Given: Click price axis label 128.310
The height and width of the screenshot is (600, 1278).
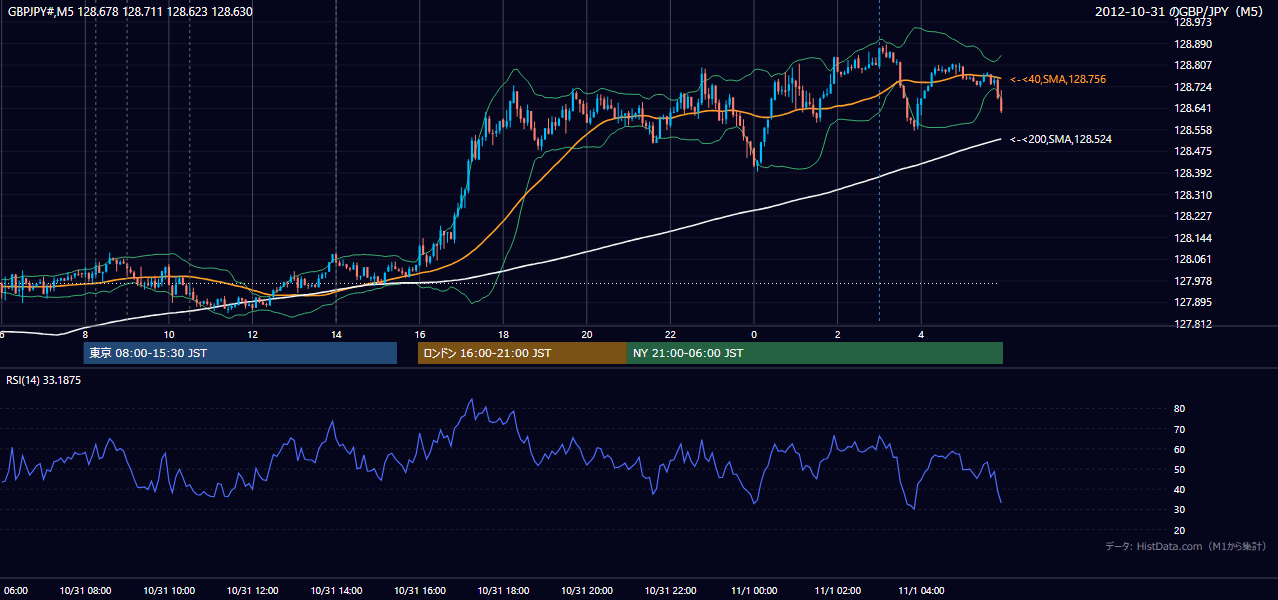Looking at the screenshot, I should 1192,195.
